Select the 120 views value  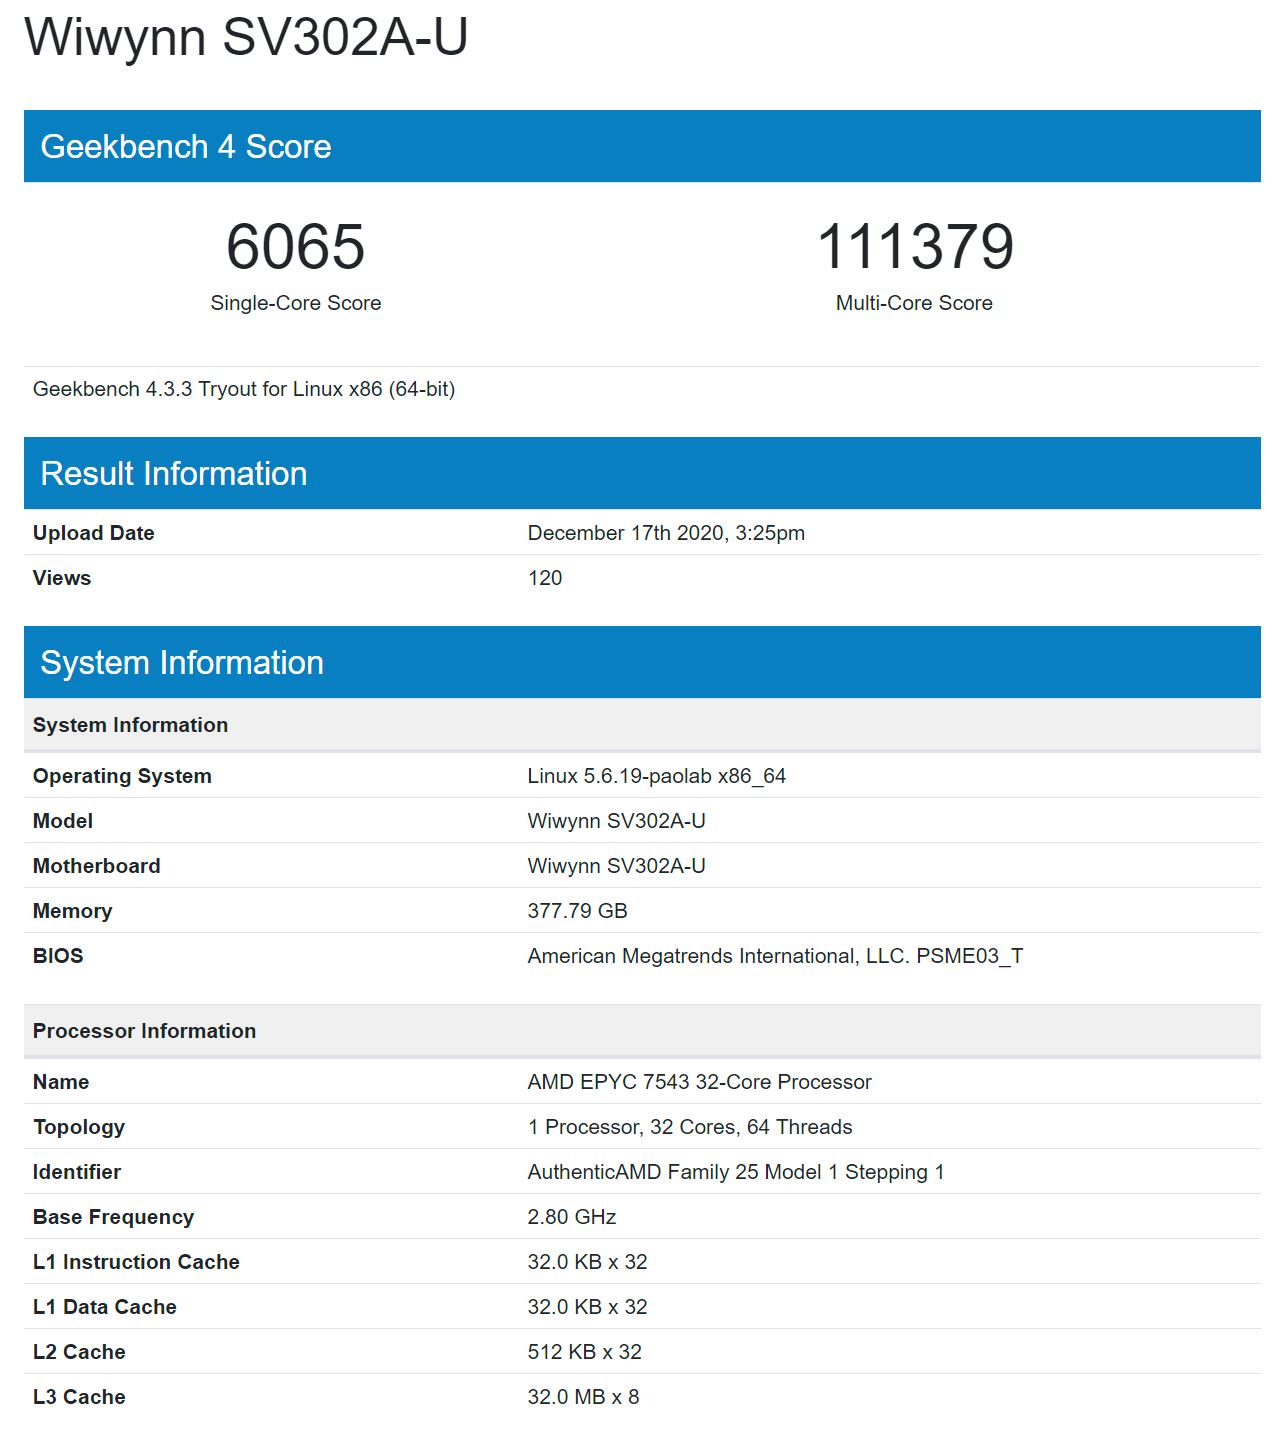[x=545, y=578]
